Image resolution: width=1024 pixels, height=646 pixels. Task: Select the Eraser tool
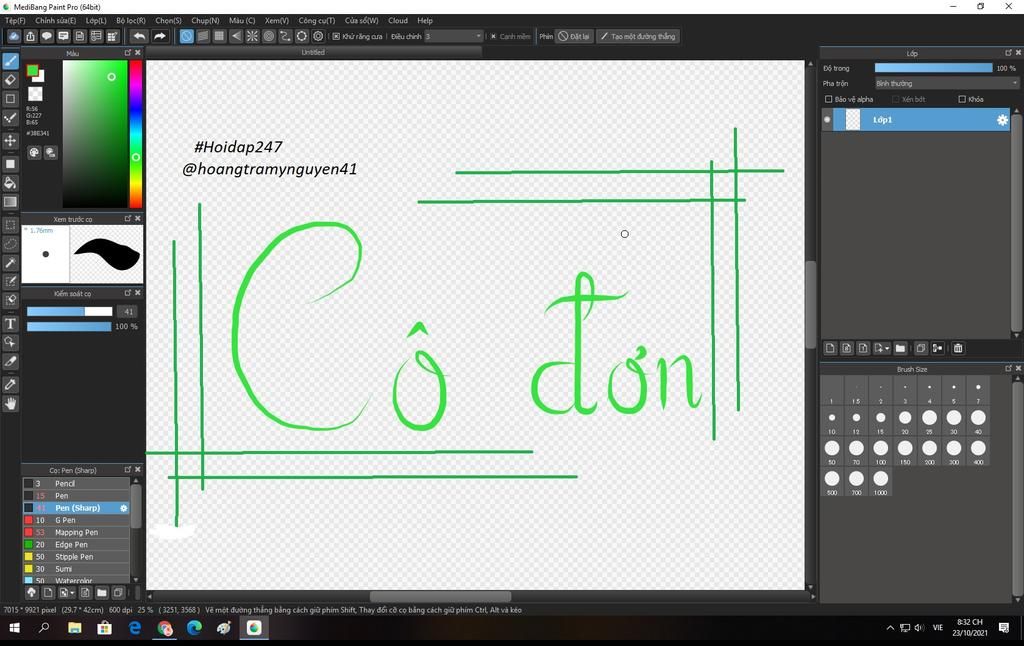click(10, 80)
